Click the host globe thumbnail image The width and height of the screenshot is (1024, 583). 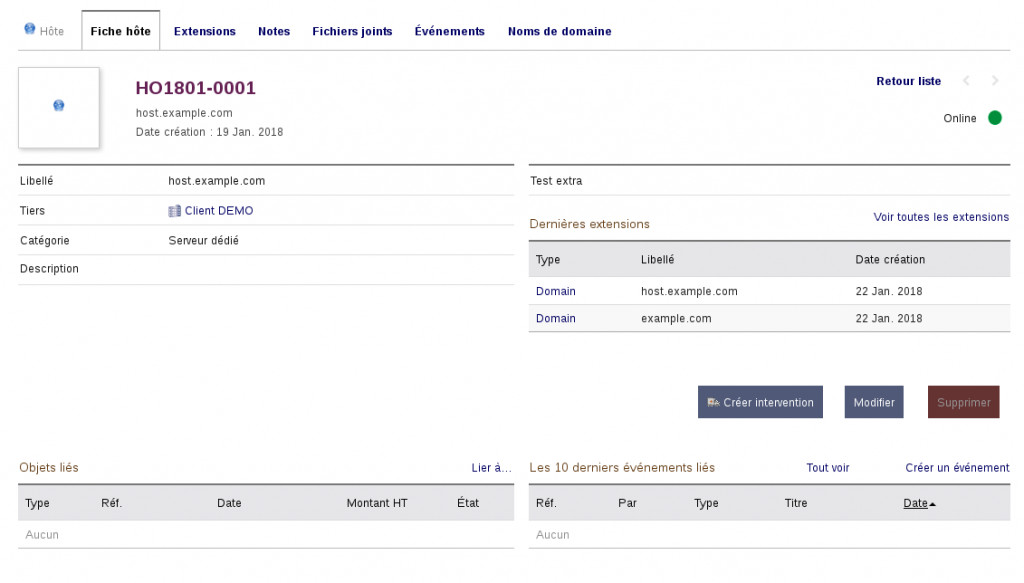click(59, 106)
